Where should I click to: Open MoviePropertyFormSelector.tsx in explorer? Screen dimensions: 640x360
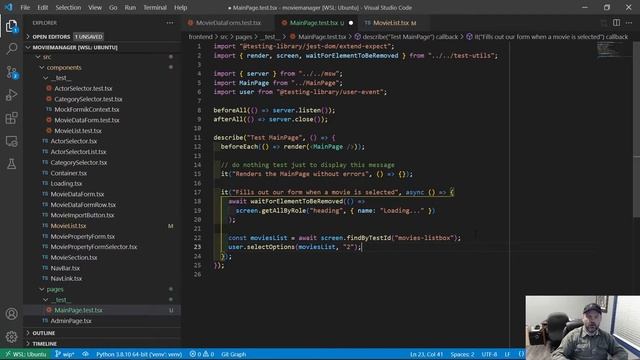pyautogui.click(x=94, y=247)
